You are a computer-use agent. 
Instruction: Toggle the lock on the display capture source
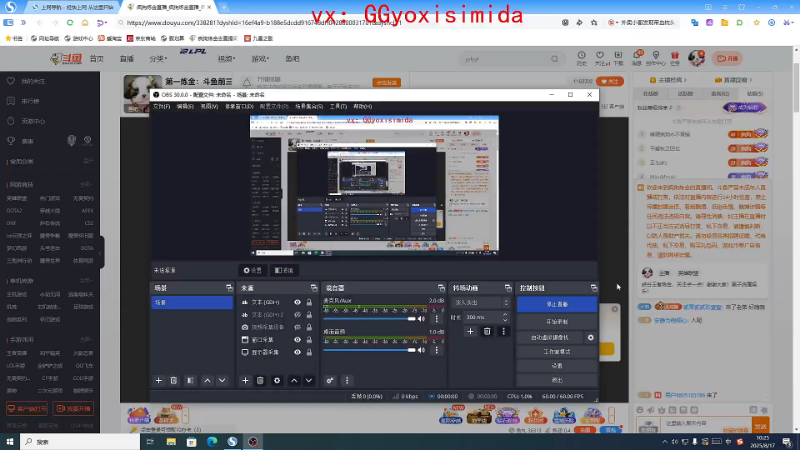click(x=309, y=352)
